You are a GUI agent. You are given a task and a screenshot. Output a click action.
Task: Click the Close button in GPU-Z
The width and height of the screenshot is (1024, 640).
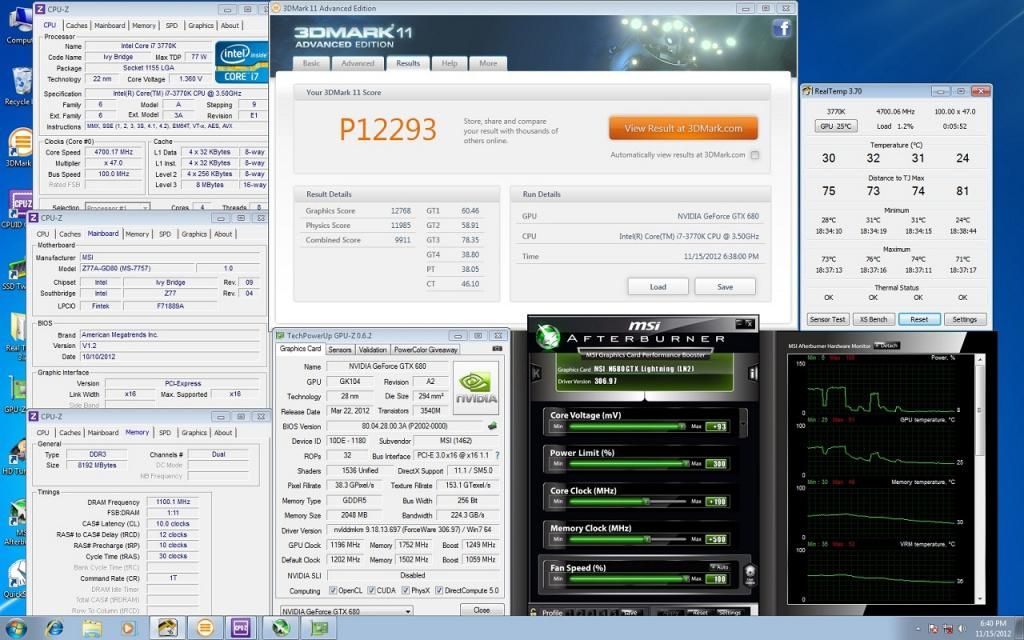click(481, 610)
